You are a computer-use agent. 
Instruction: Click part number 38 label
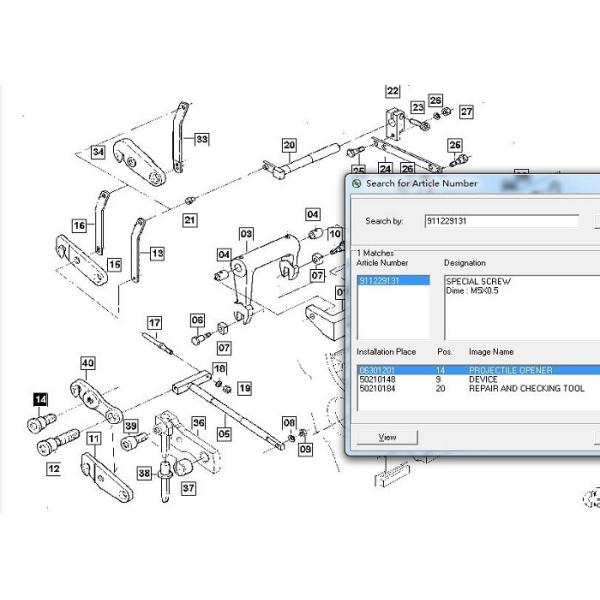tap(144, 473)
